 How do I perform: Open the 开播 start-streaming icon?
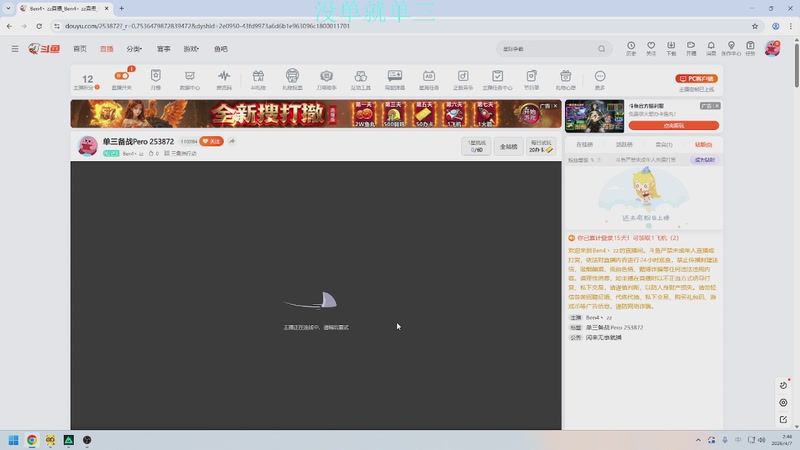[691, 48]
